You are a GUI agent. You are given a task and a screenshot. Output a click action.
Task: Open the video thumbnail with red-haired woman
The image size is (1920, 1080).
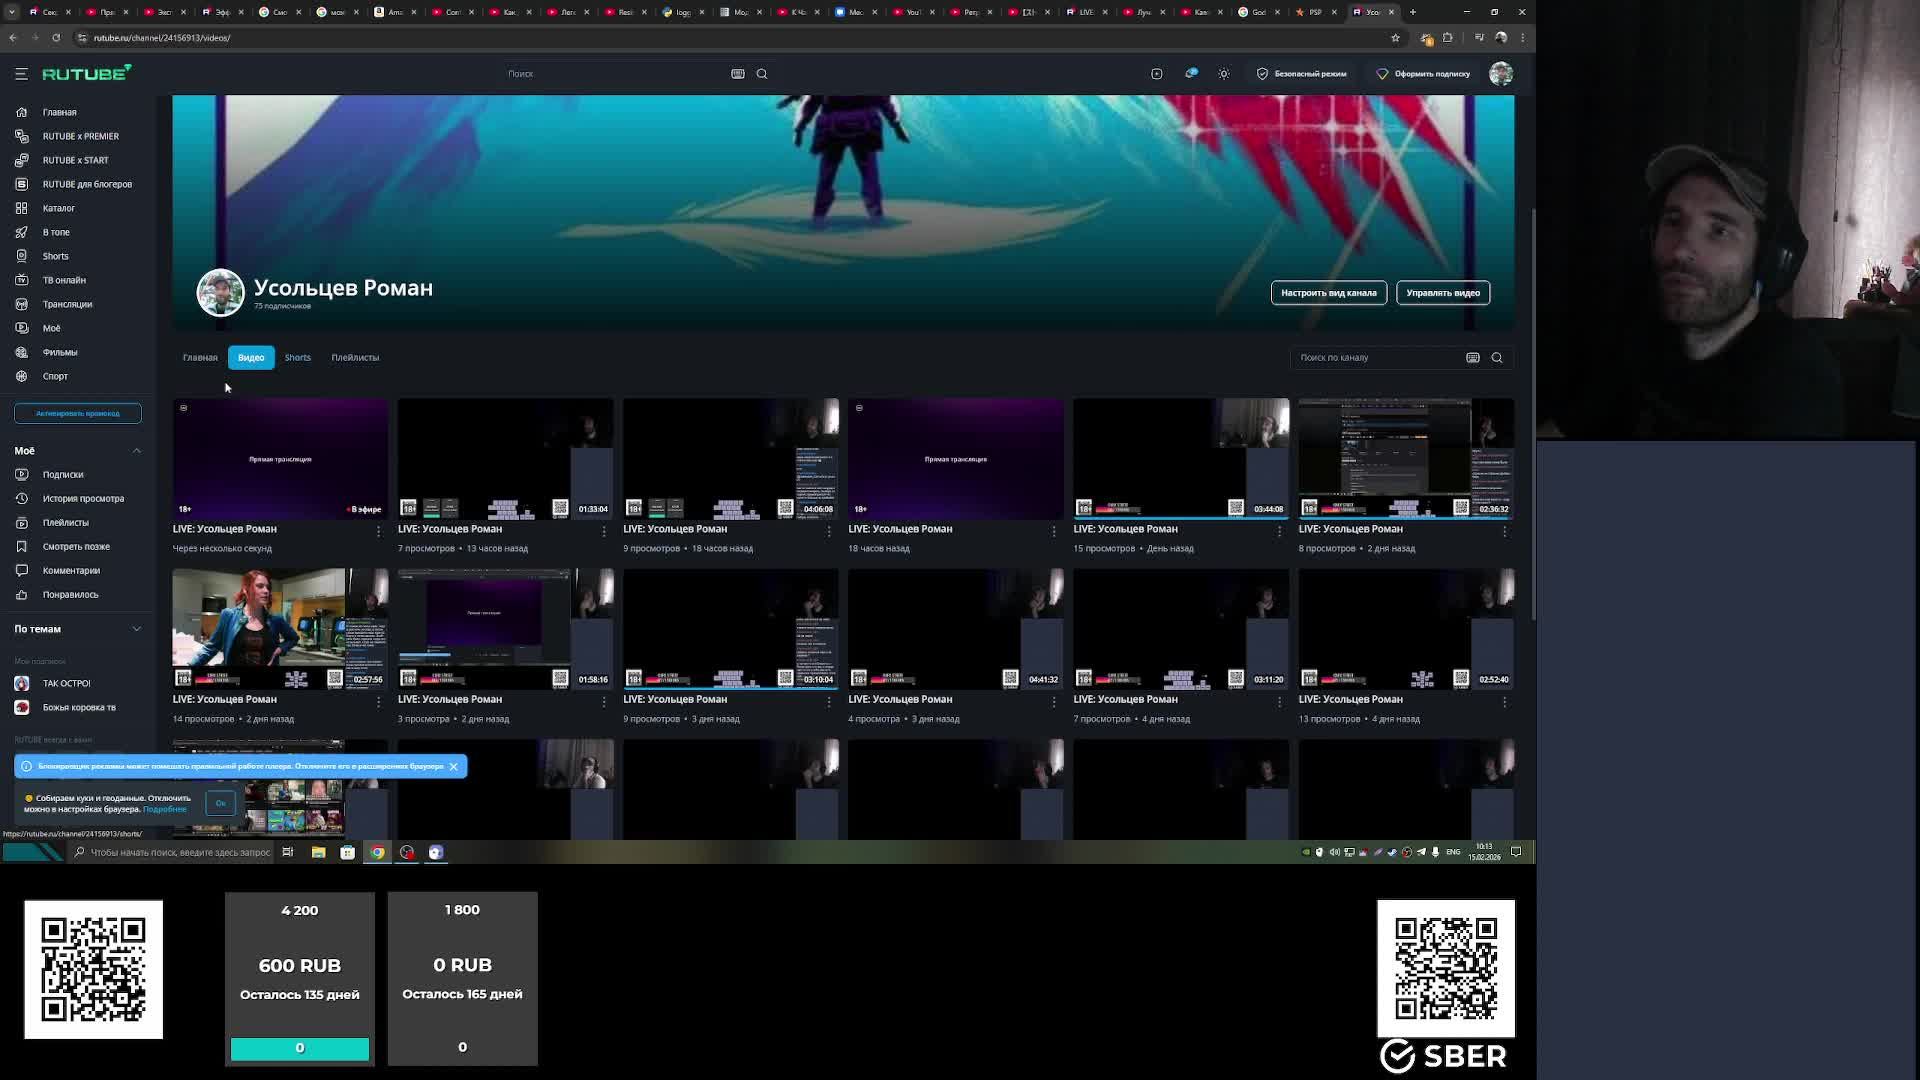coord(259,628)
